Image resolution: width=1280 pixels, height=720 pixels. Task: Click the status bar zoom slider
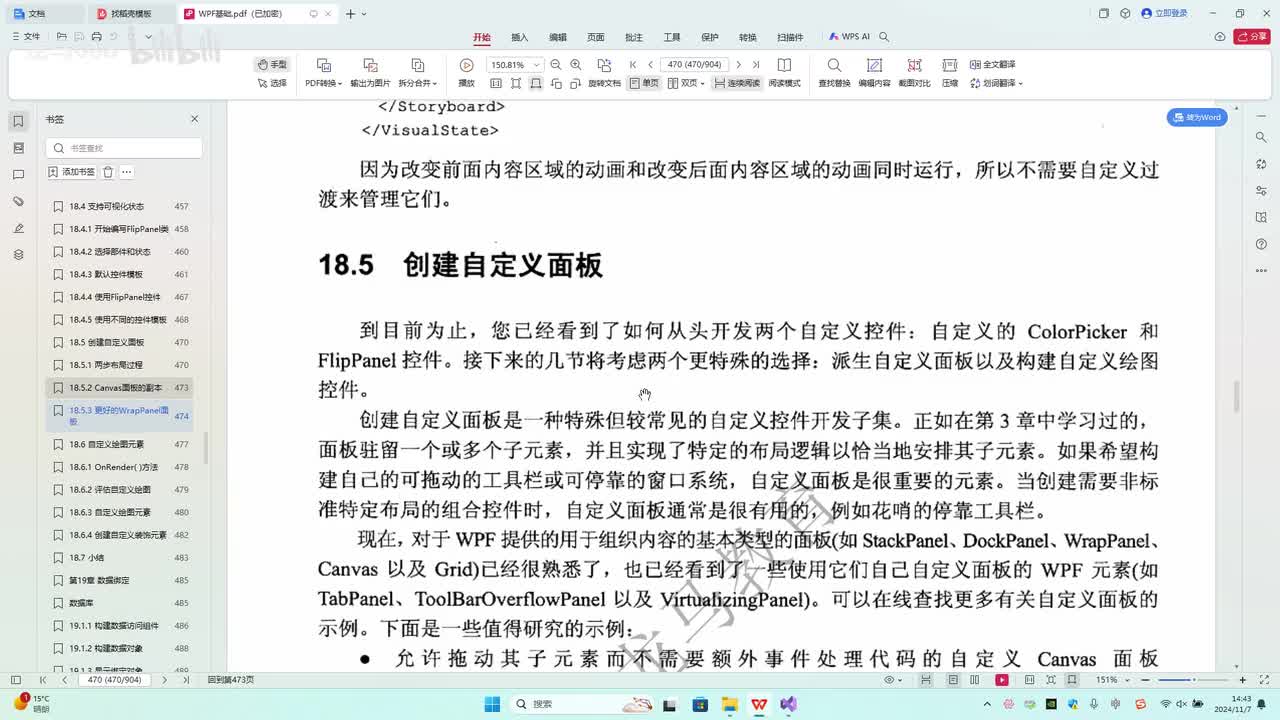coord(1192,680)
